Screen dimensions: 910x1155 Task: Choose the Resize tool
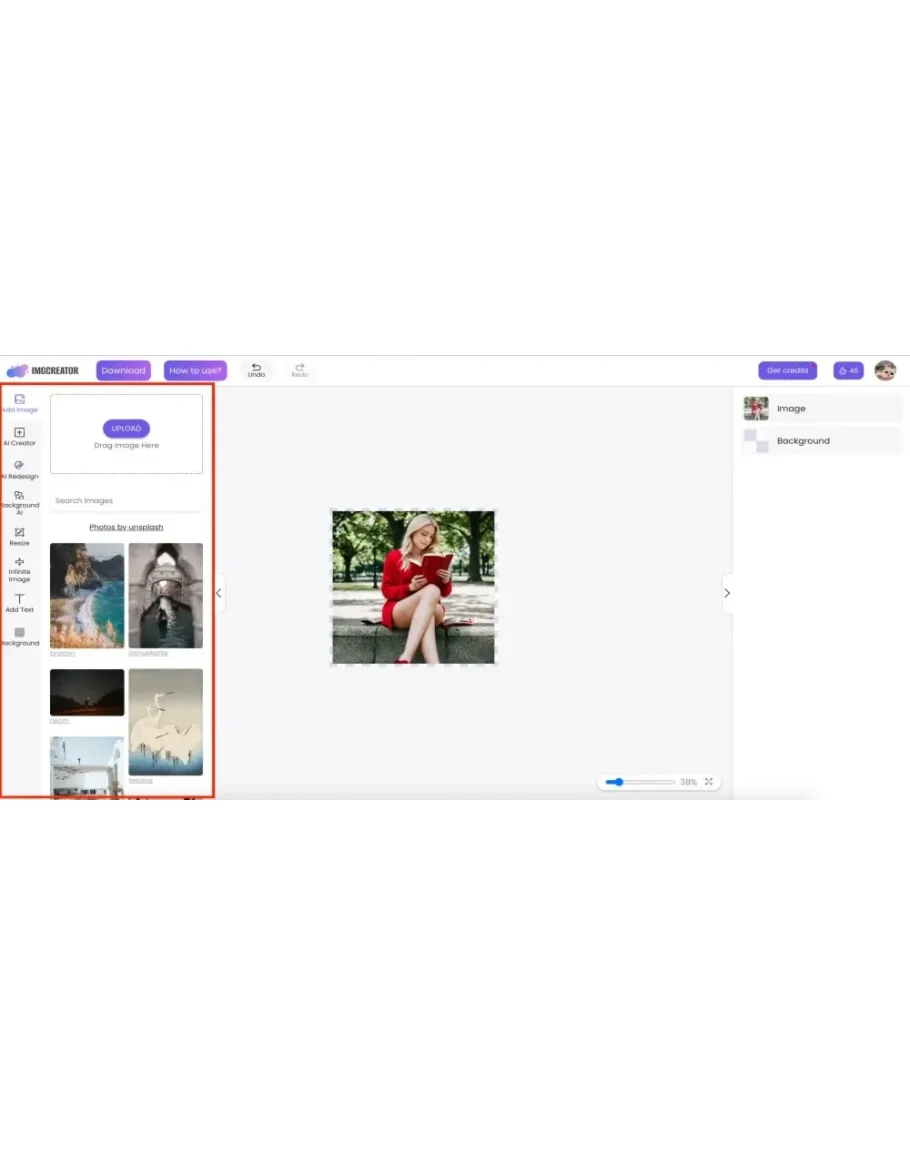[x=19, y=536]
